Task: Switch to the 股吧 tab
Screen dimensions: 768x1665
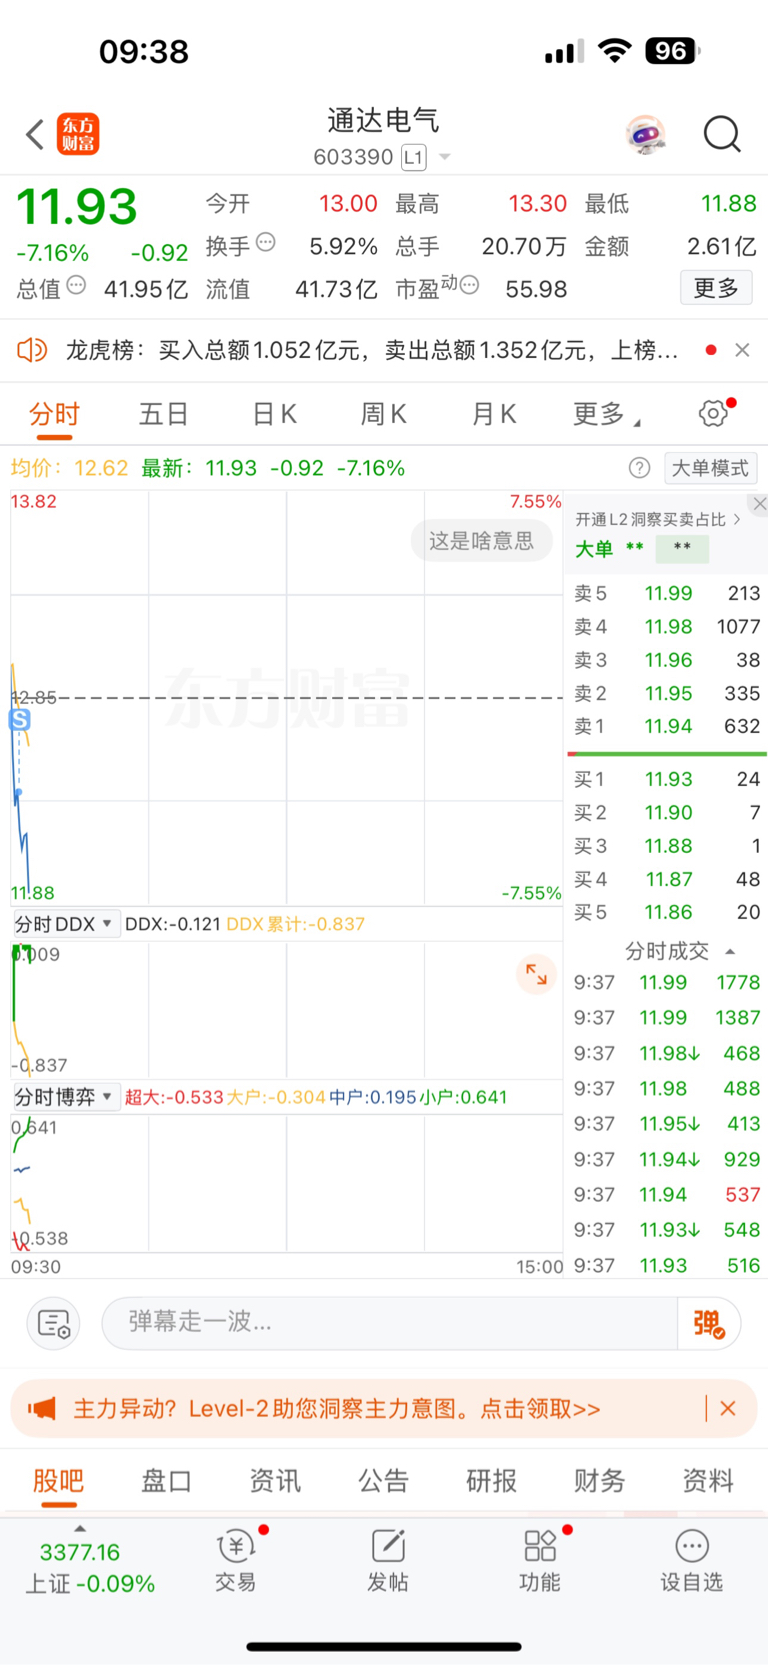Action: tap(58, 1481)
